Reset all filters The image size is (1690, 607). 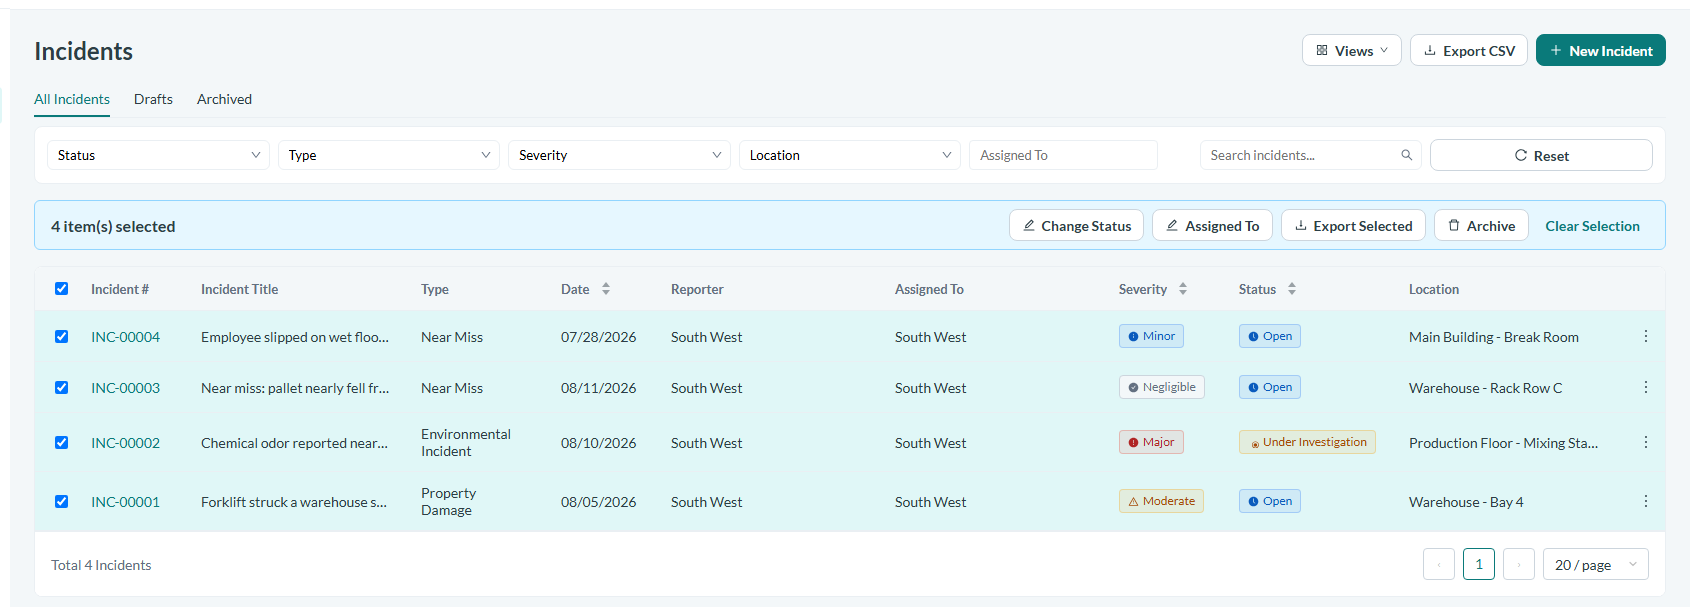[x=1541, y=155]
